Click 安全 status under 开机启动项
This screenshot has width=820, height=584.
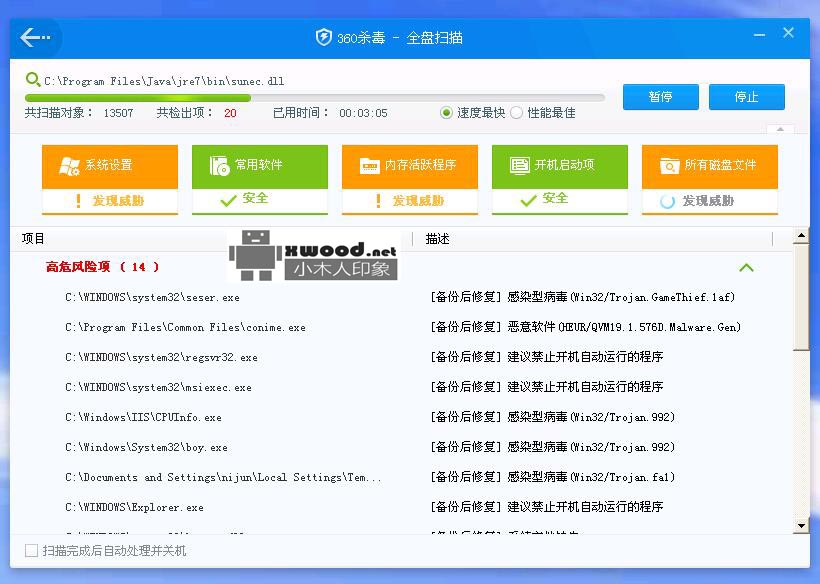coord(555,198)
